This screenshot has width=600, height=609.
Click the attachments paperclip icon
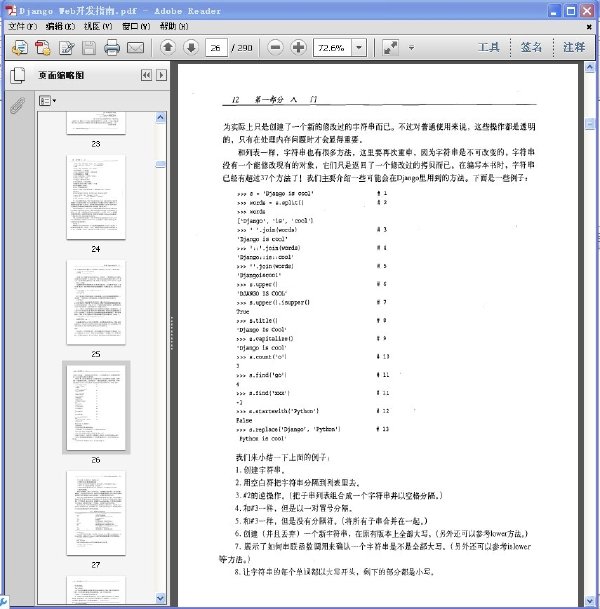17,106
